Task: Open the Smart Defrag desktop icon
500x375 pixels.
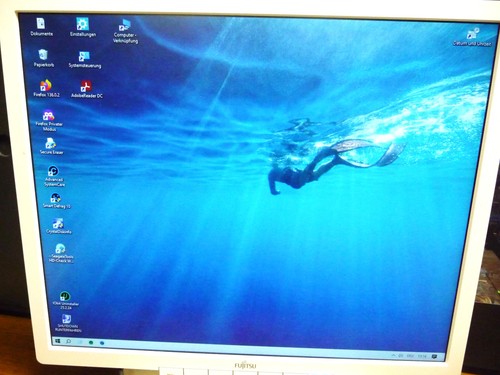Action: point(56,201)
